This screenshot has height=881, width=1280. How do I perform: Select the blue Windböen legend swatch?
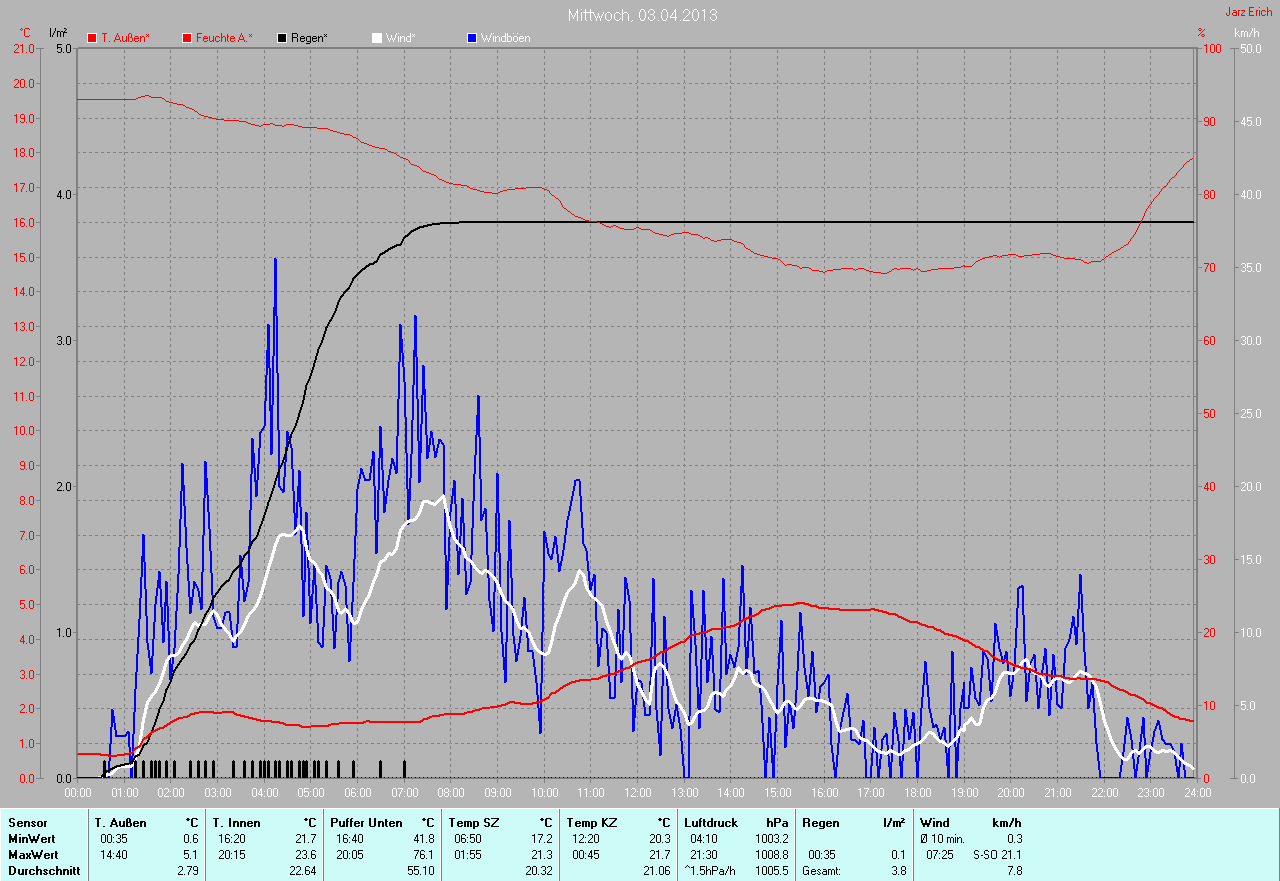pyautogui.click(x=472, y=38)
